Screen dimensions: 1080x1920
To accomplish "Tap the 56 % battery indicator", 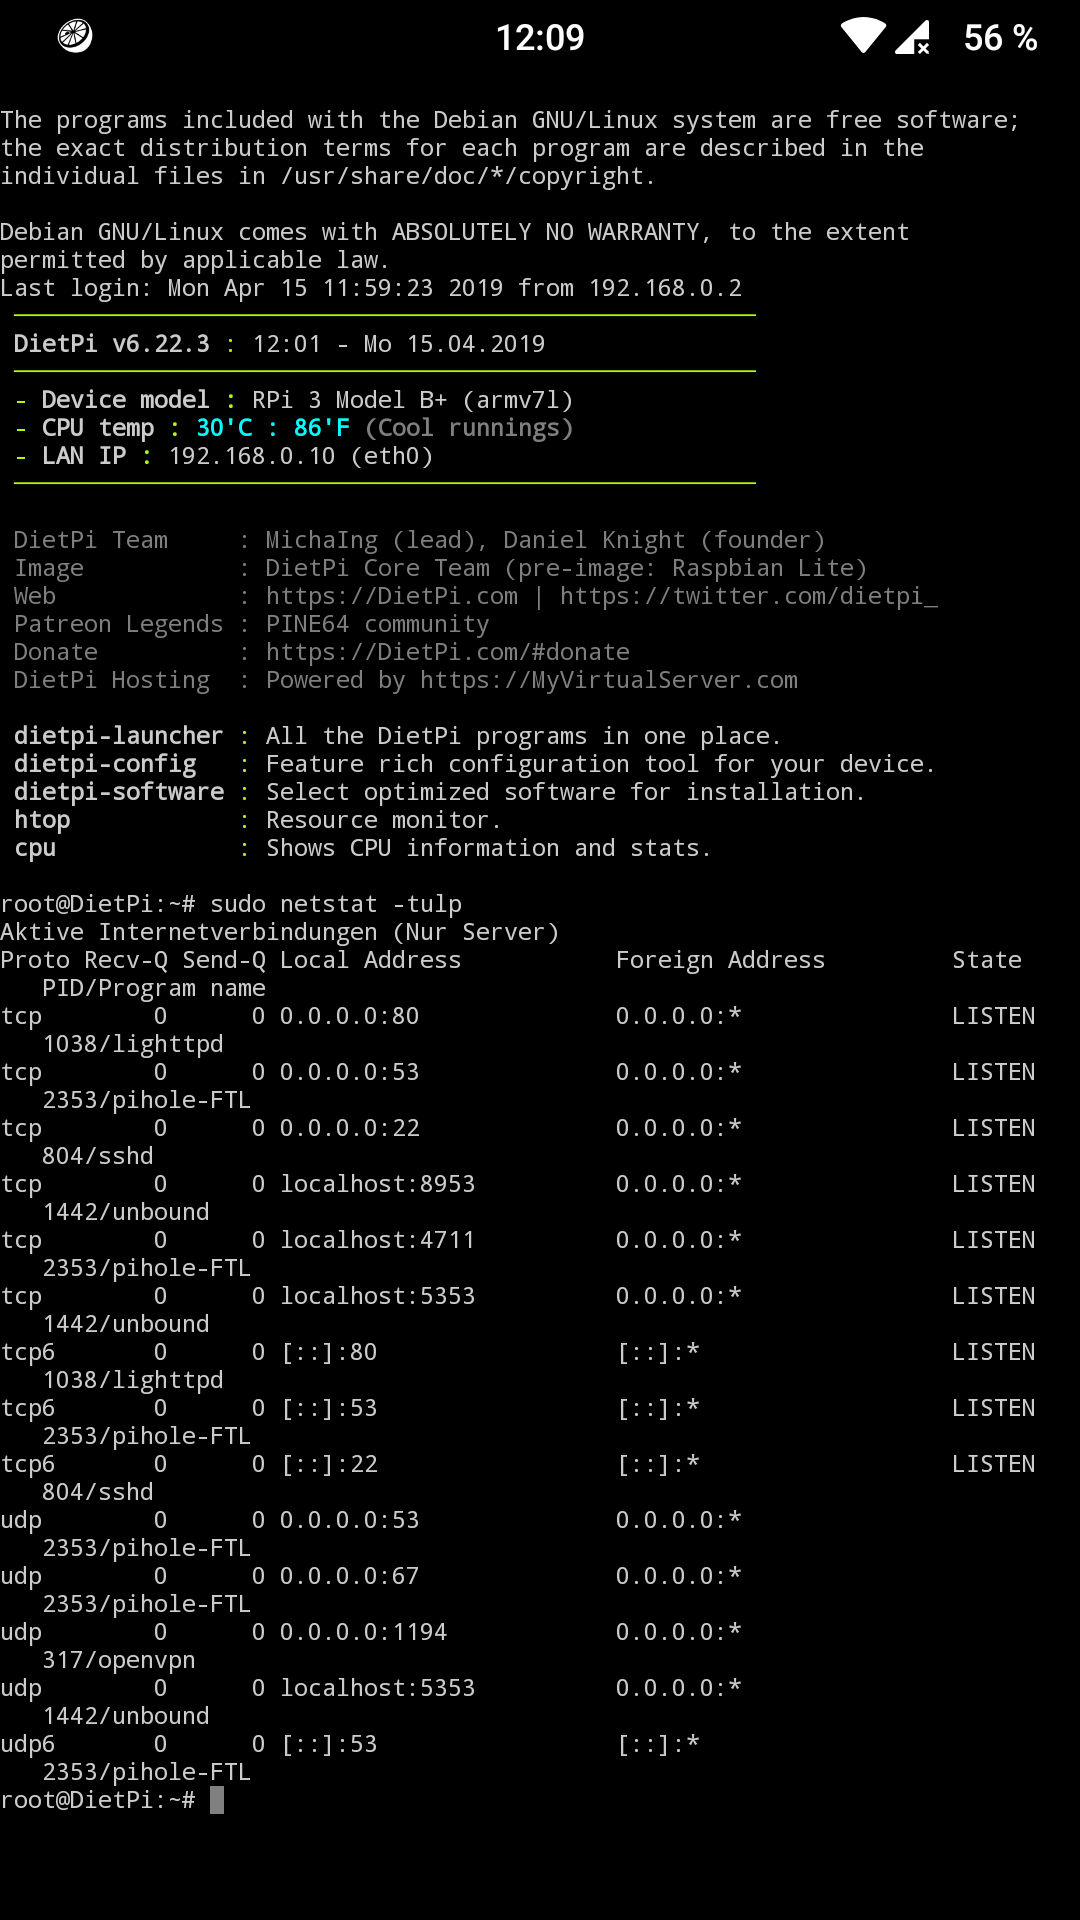I will tap(1000, 38).
